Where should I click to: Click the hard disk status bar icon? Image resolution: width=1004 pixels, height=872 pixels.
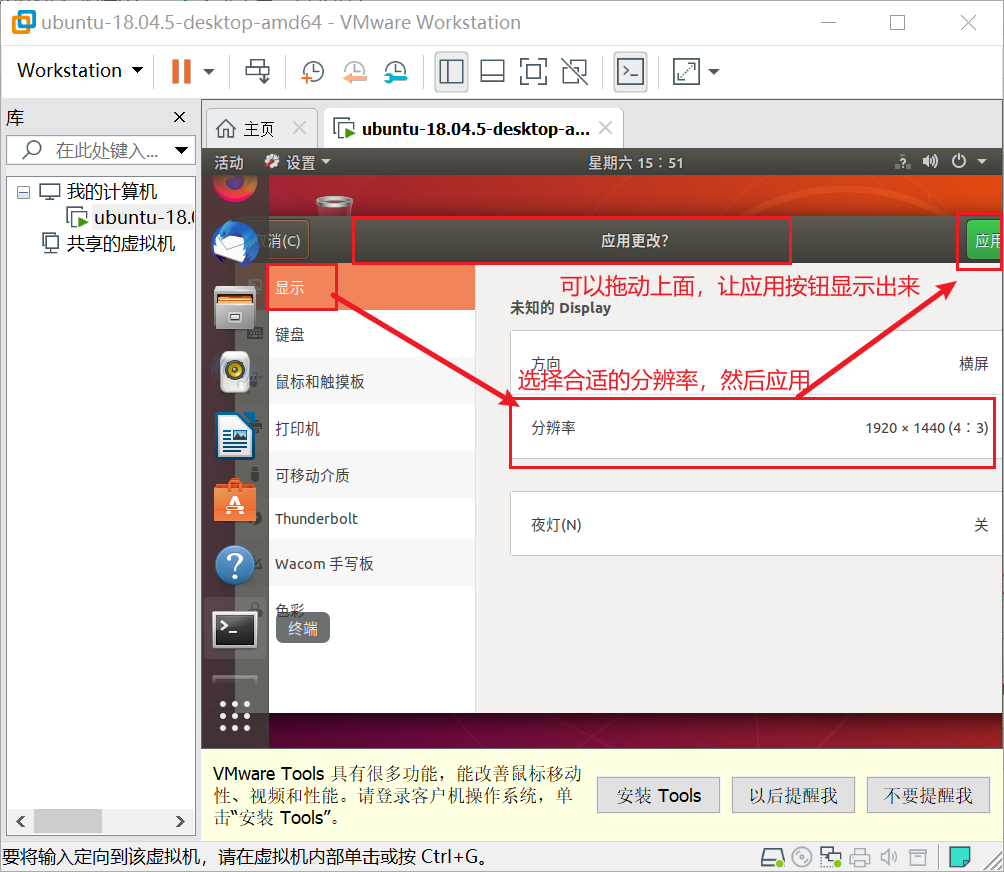772,857
